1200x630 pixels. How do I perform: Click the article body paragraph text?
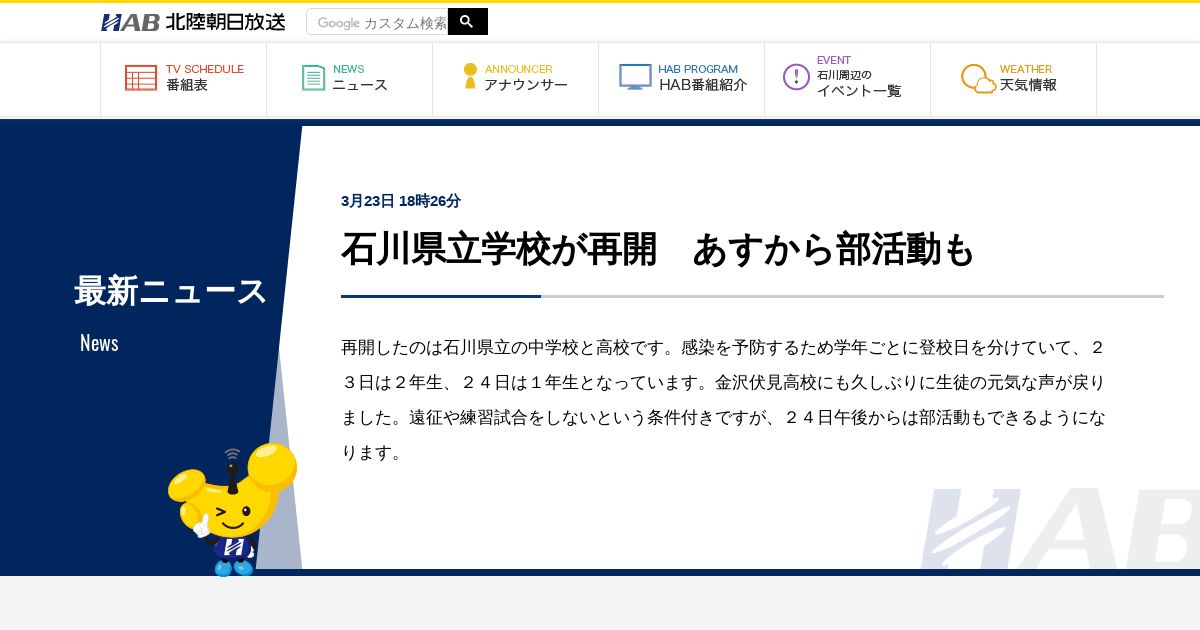pyautogui.click(x=723, y=400)
